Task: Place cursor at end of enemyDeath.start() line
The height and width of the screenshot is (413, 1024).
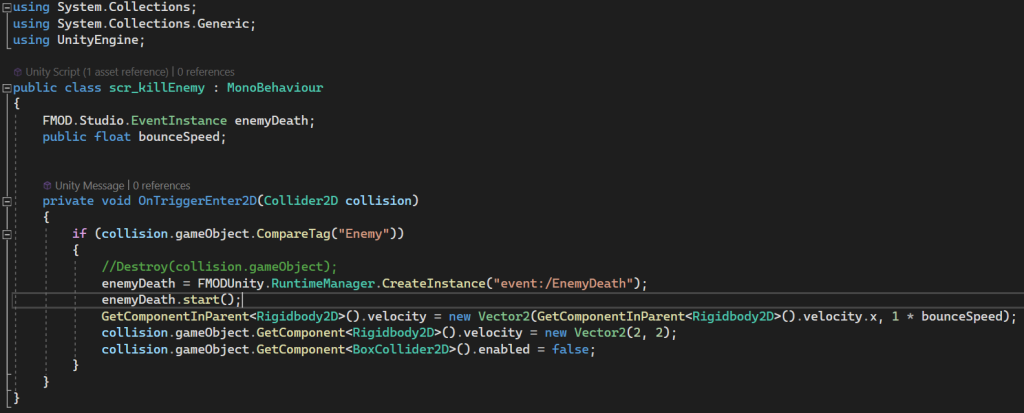Action: click(243, 299)
